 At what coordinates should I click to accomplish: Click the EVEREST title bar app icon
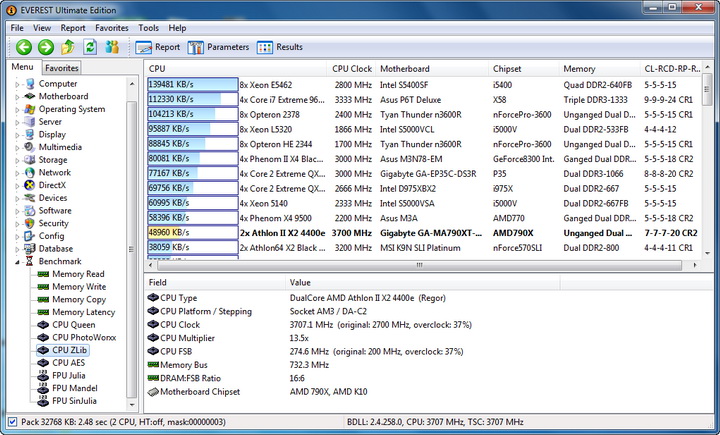11,10
